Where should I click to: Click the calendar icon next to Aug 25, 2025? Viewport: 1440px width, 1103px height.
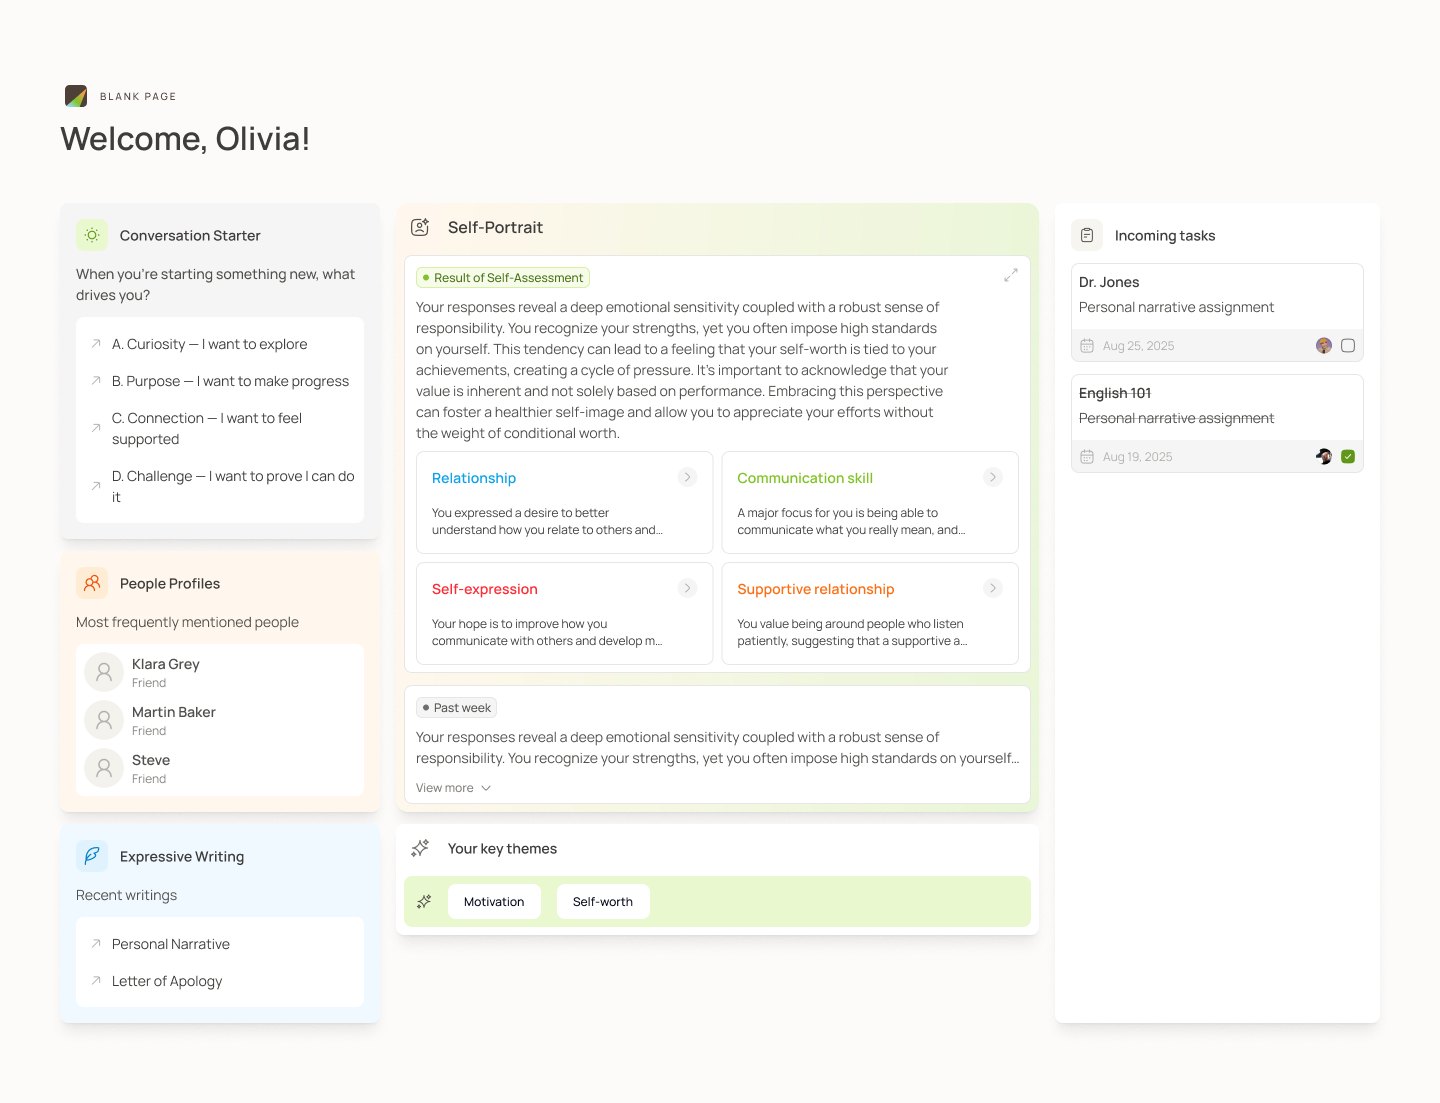point(1087,346)
